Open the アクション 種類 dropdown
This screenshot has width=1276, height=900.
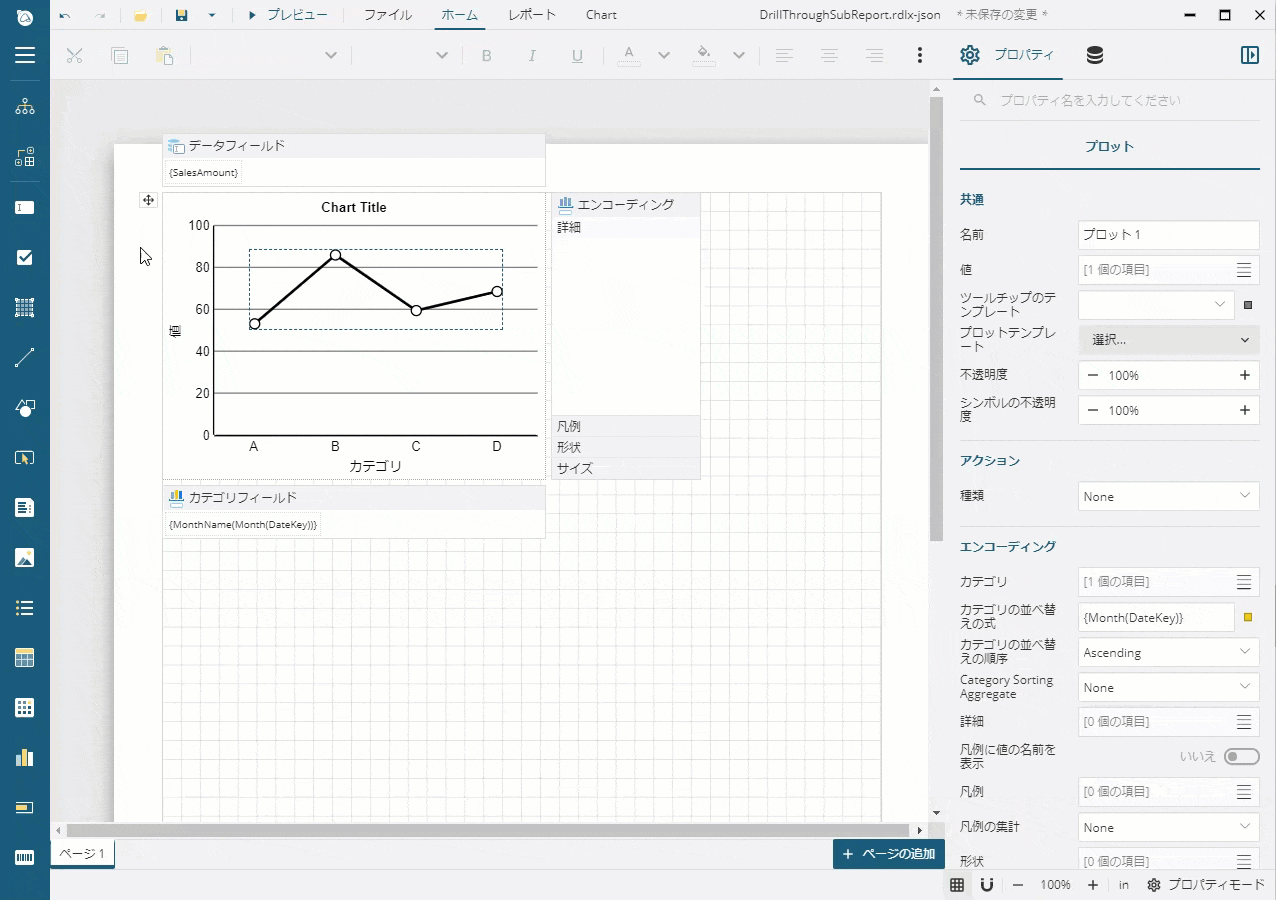coord(1168,496)
